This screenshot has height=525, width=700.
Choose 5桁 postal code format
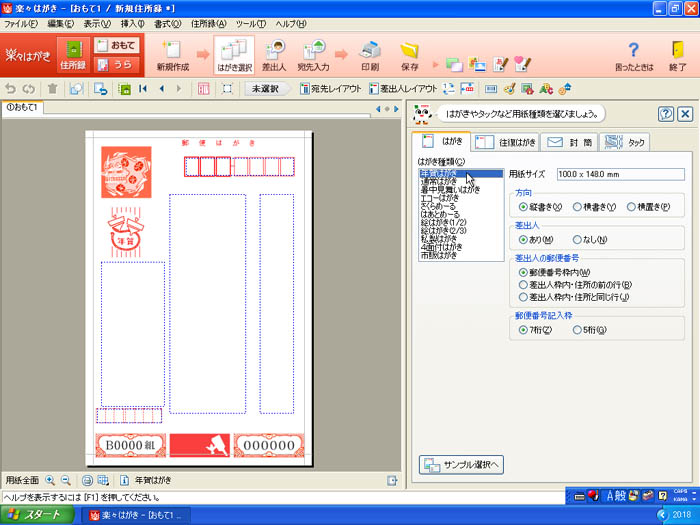[573, 330]
